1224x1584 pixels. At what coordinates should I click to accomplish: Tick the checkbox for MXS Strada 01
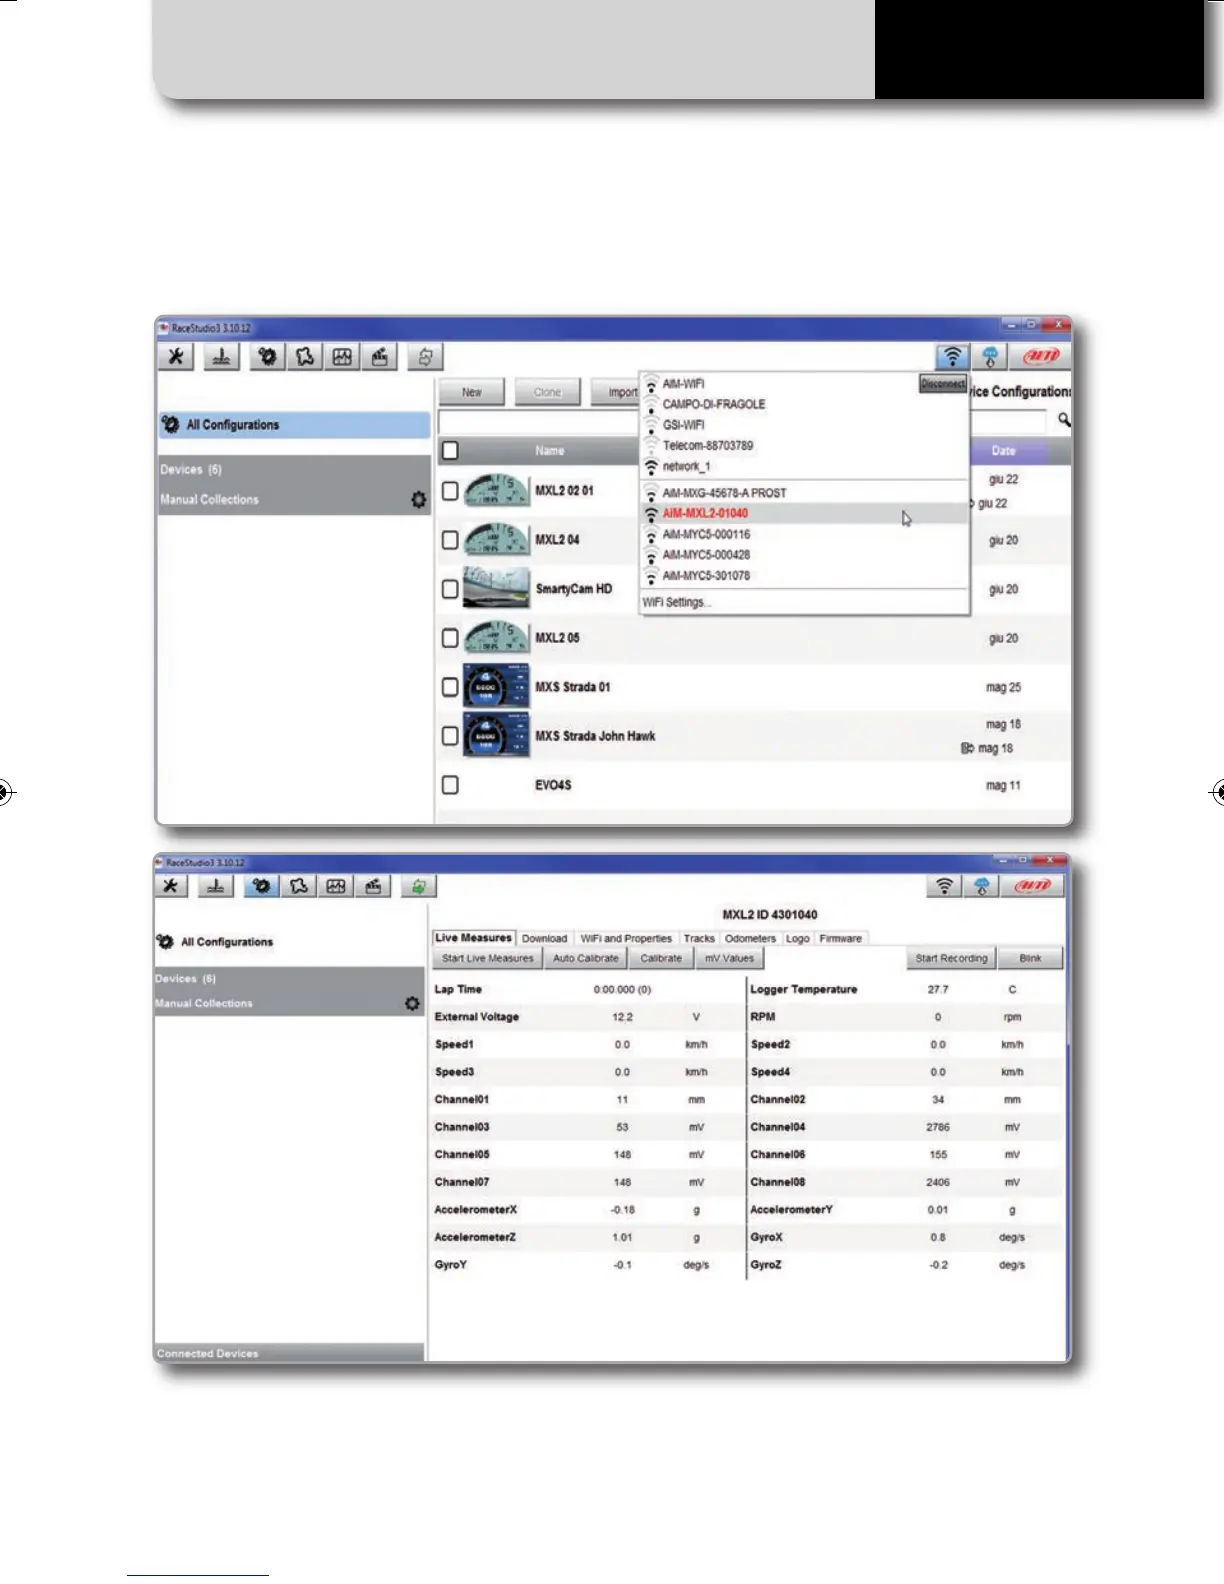tap(450, 687)
